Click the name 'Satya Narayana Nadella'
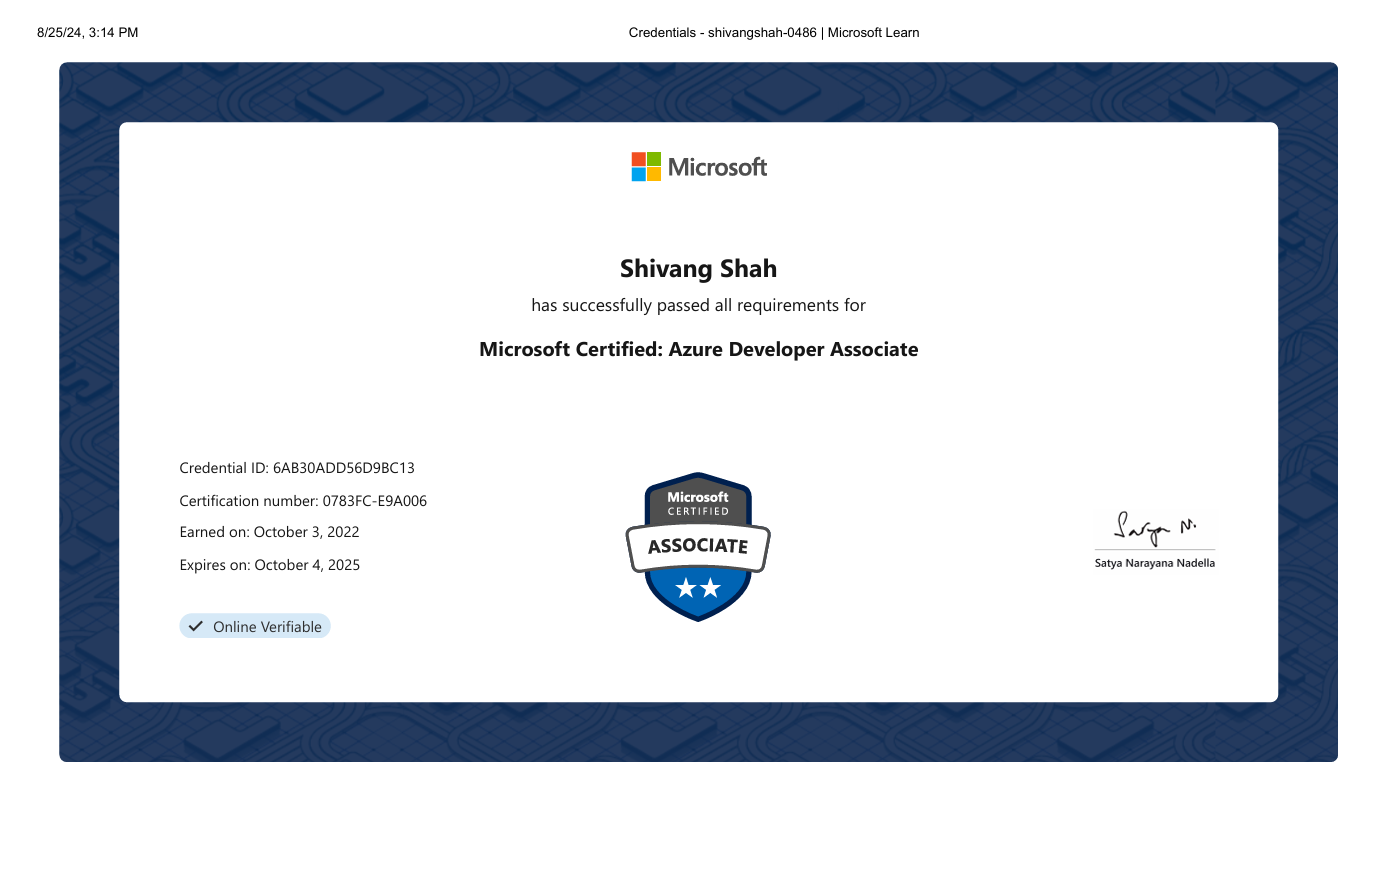The image size is (1400, 875). 1155,563
